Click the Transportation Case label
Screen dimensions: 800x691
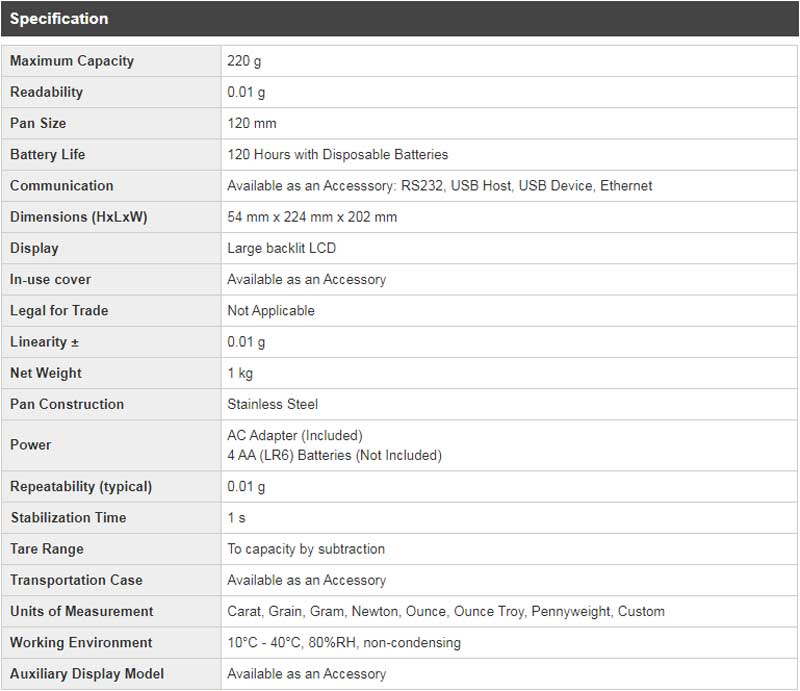pos(76,580)
